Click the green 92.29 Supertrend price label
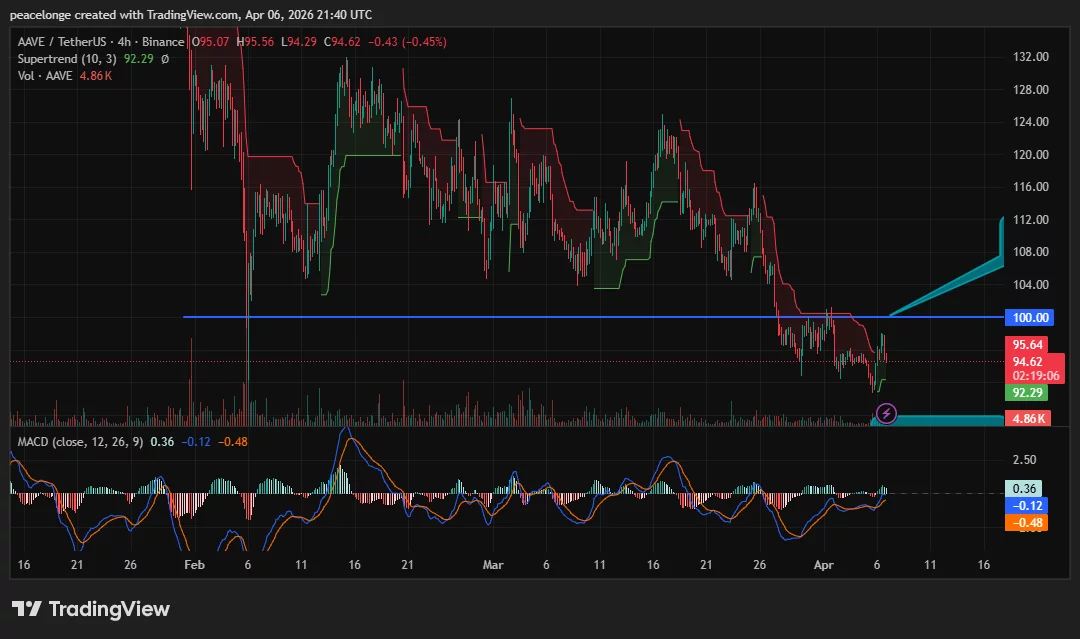The height and width of the screenshot is (639, 1080). pos(1028,393)
